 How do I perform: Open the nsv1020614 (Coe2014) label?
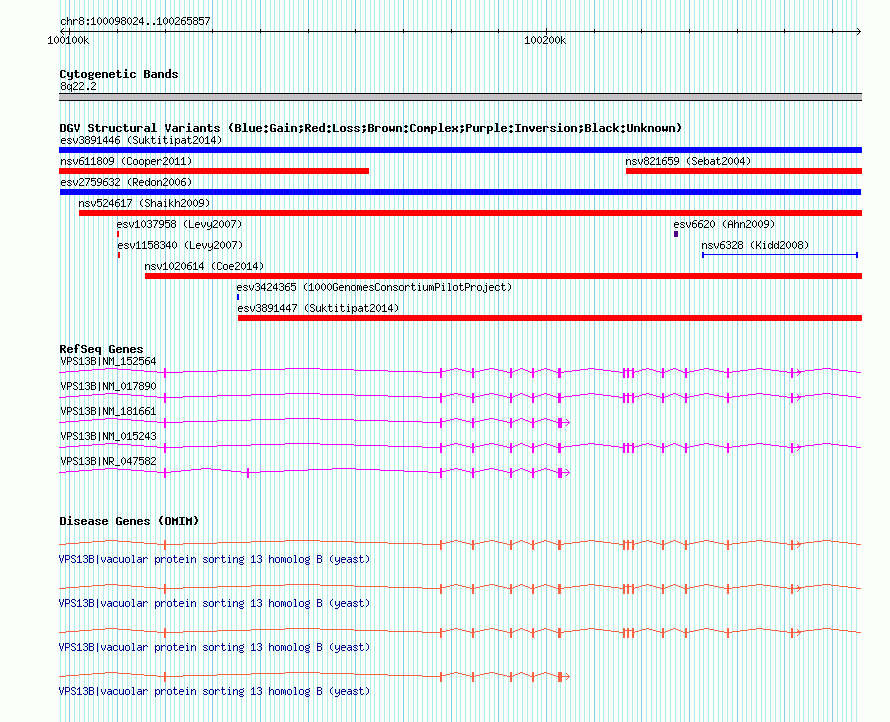204,266
